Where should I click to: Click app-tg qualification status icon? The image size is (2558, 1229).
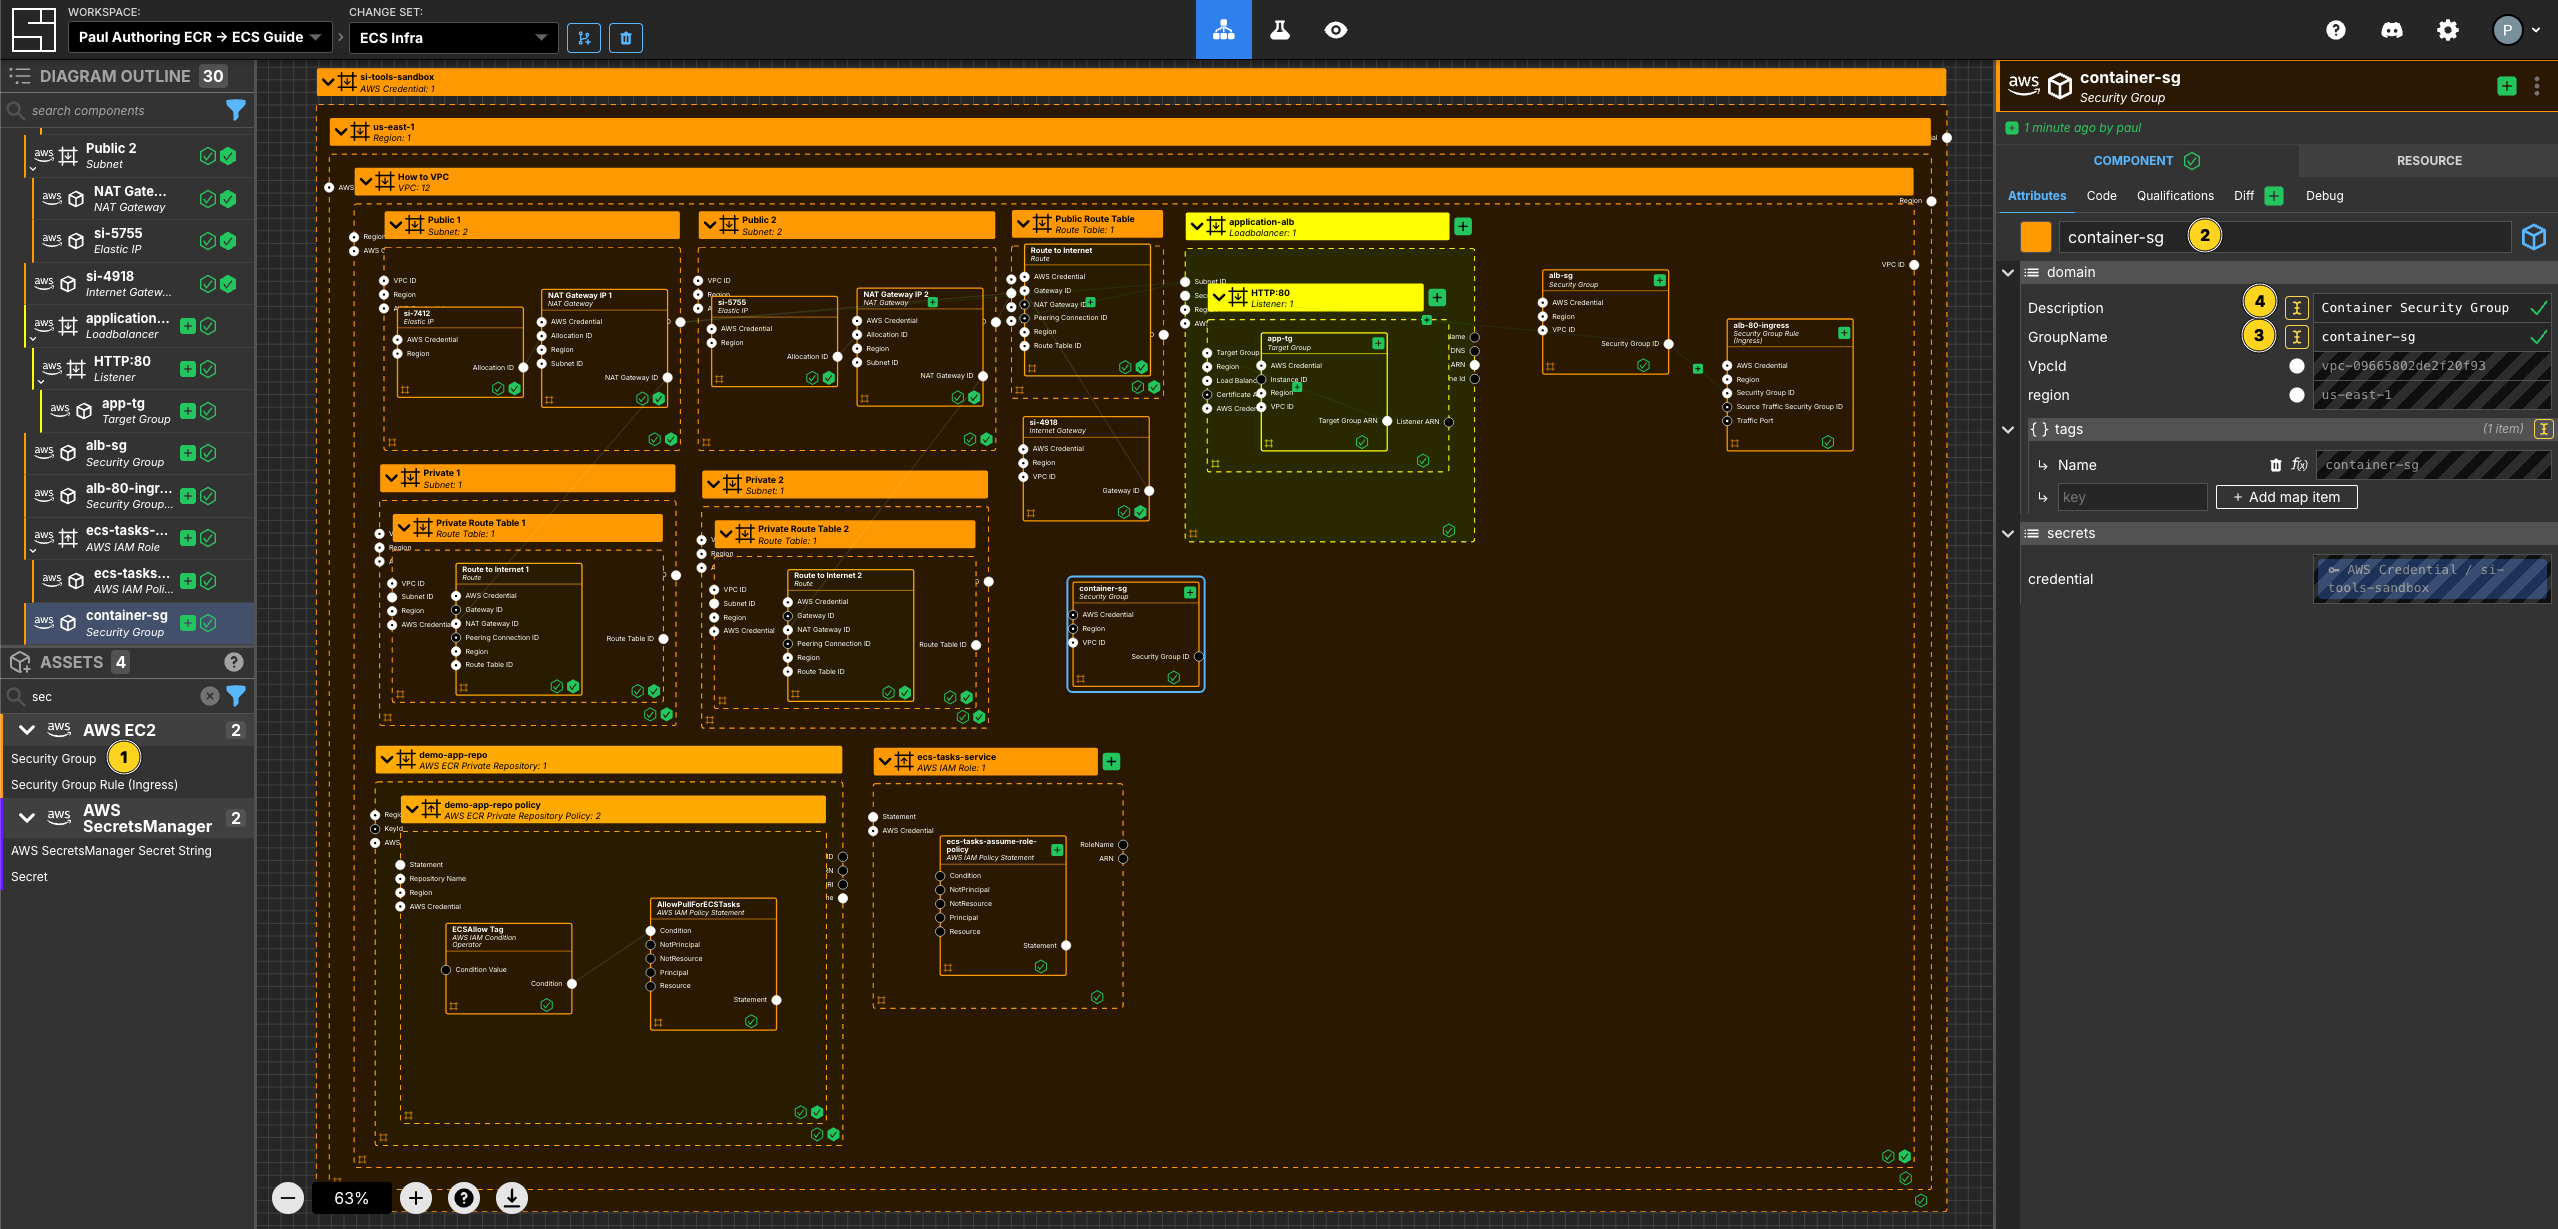[208, 411]
